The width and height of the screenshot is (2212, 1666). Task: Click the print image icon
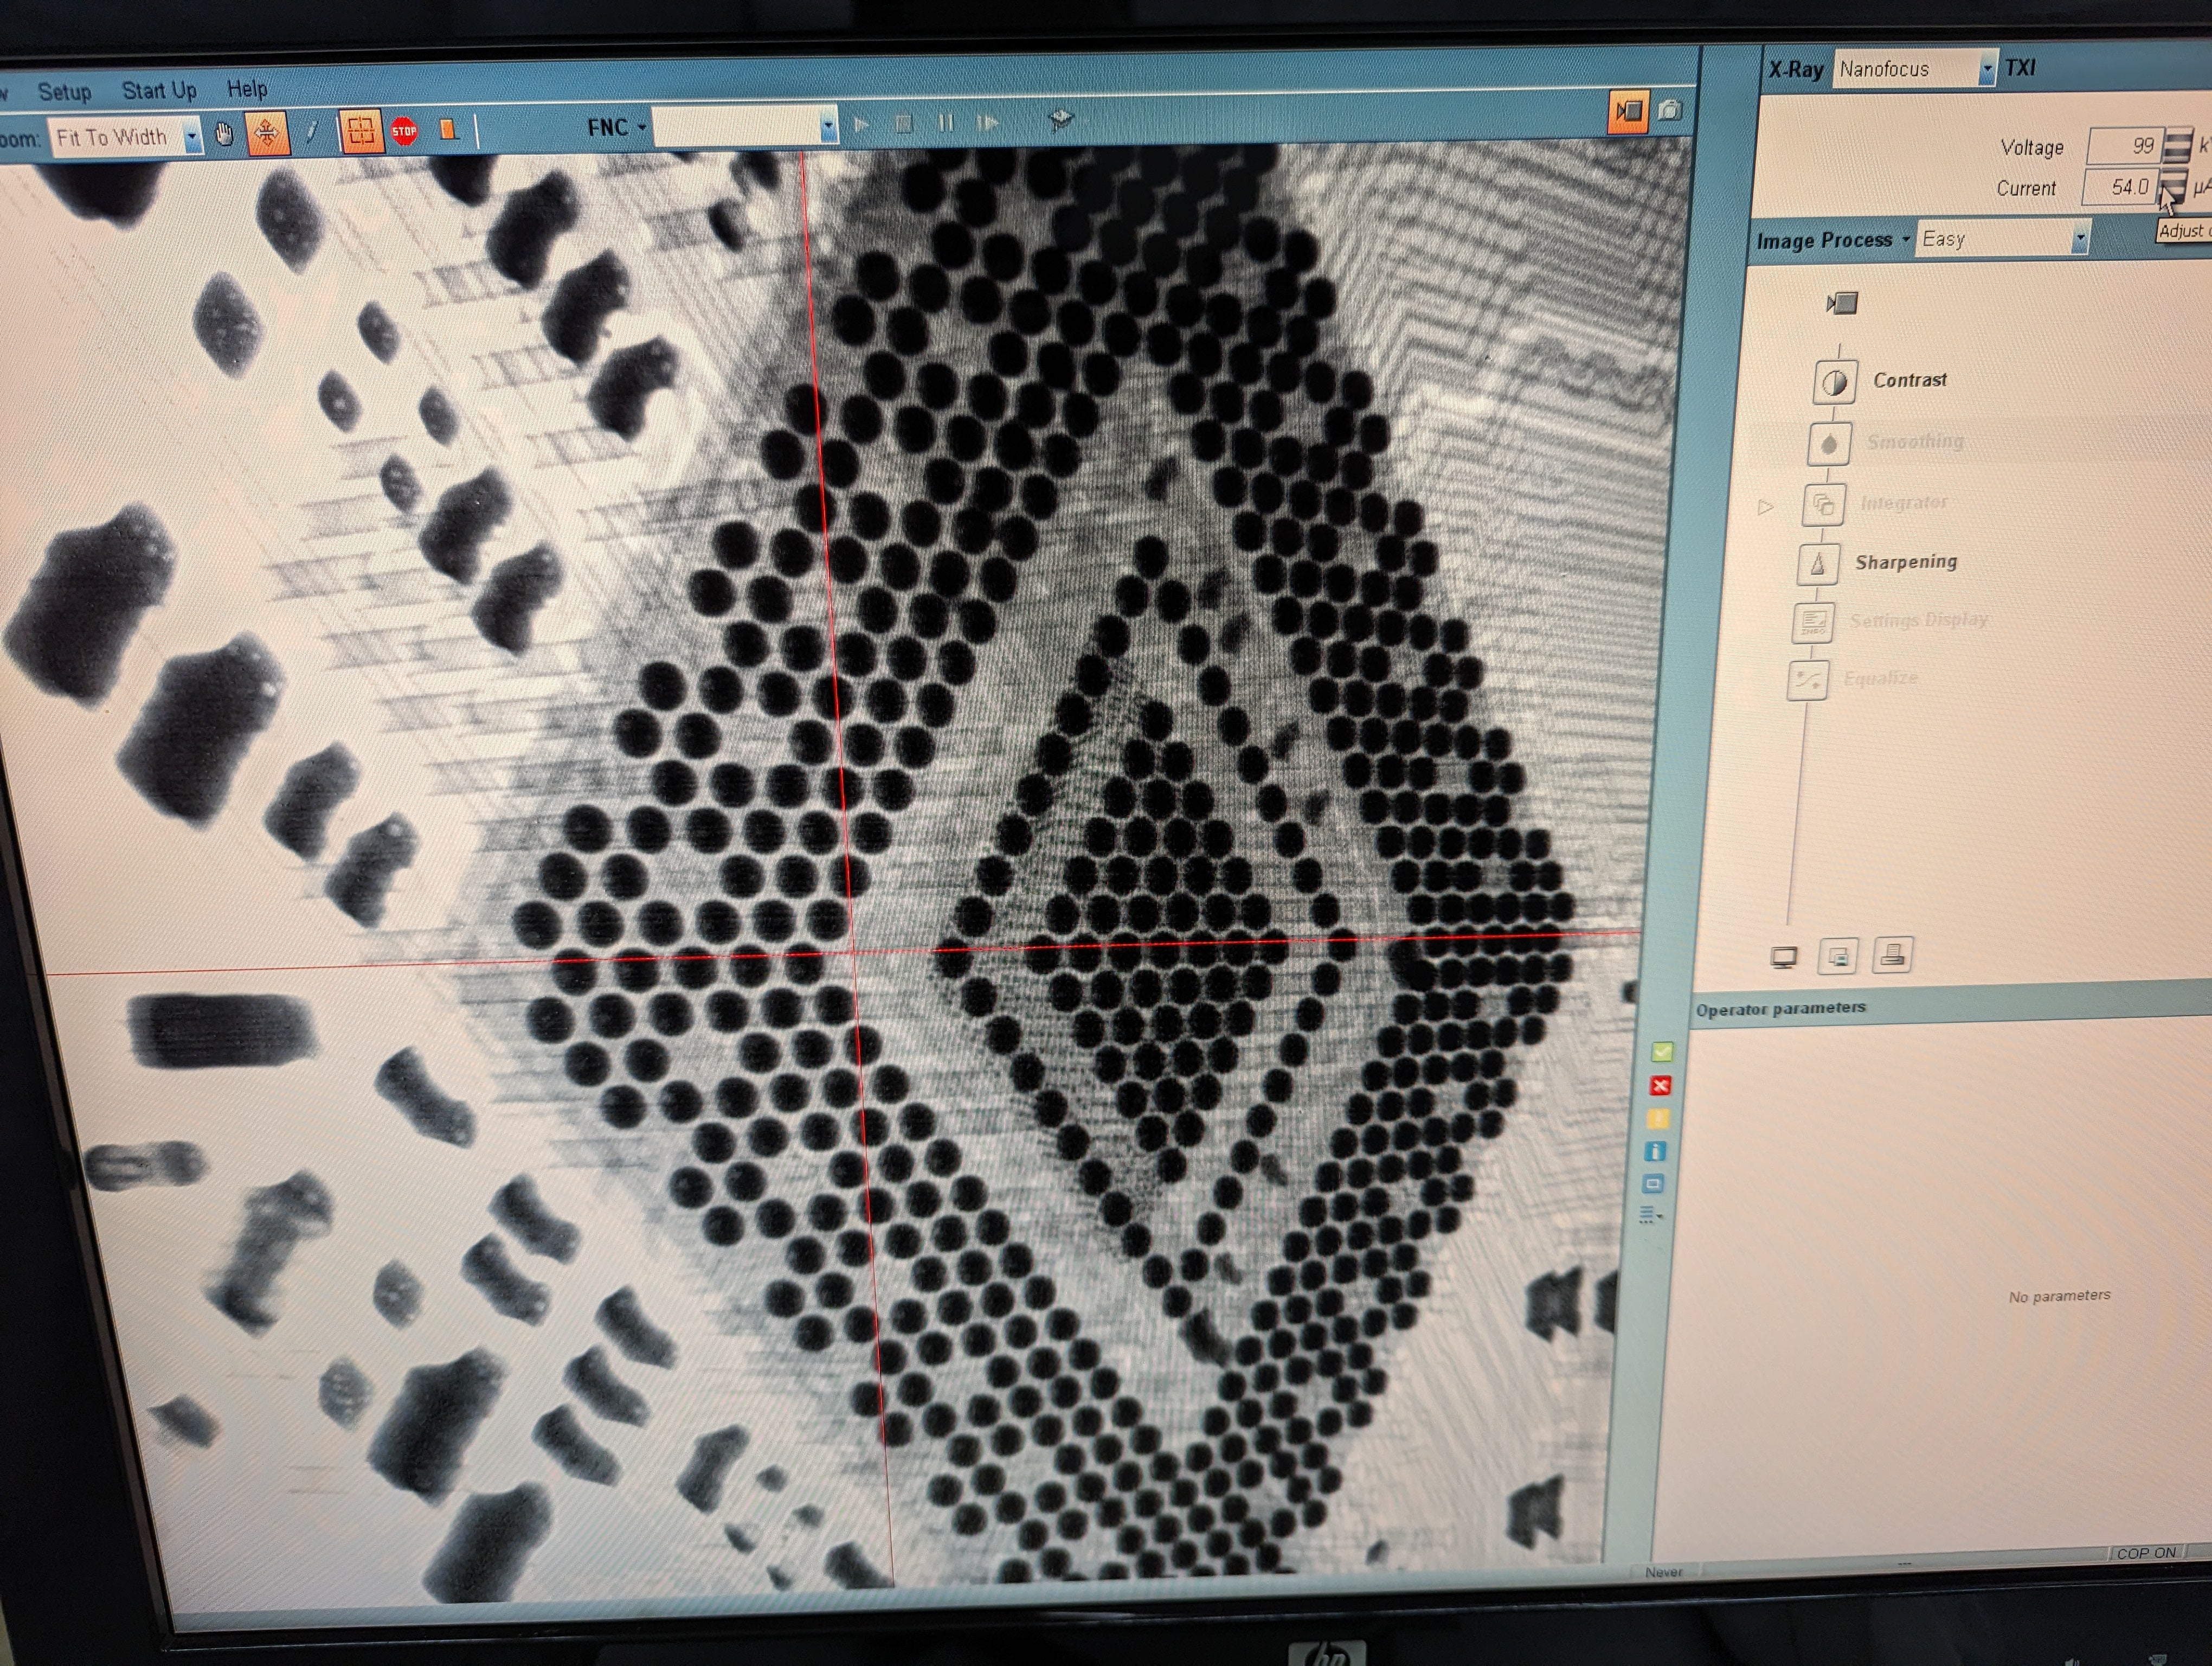pyautogui.click(x=1892, y=954)
